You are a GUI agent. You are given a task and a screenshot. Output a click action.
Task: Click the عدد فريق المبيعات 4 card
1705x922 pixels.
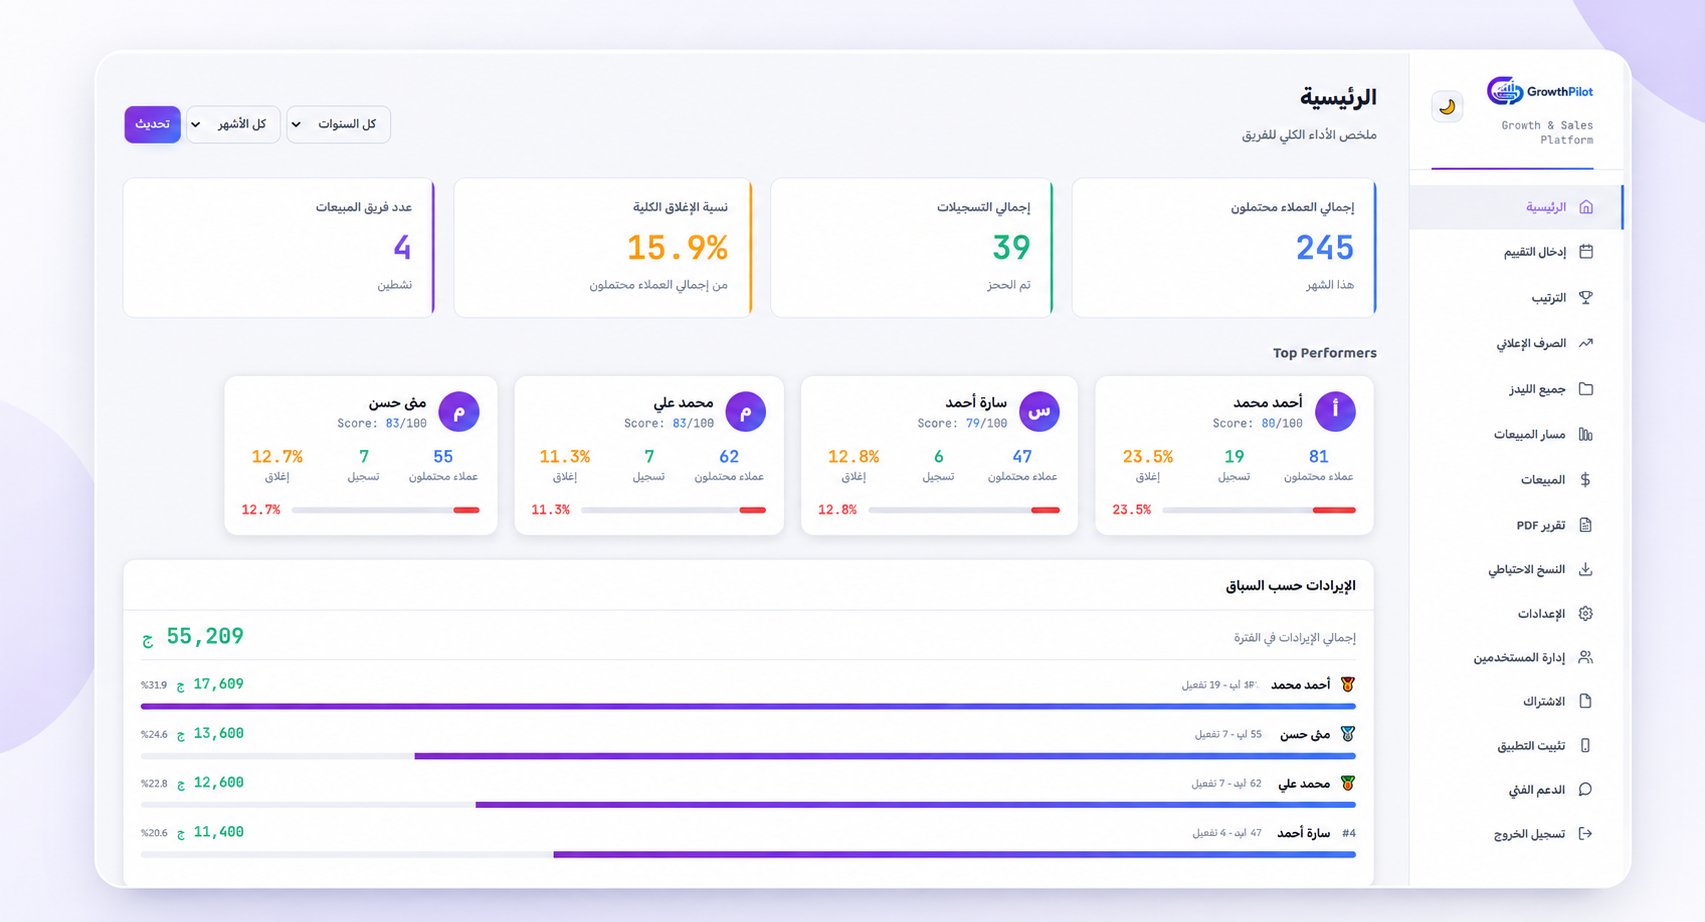point(279,248)
